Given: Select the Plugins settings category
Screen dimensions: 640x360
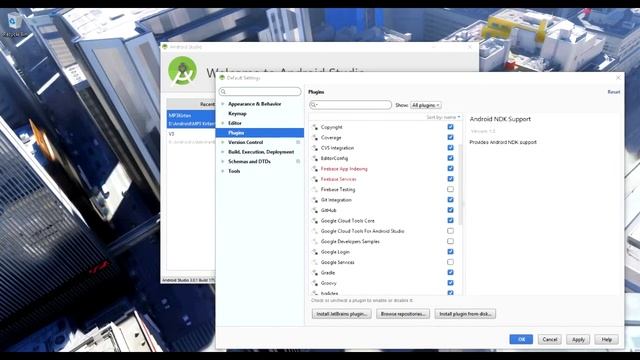Looking at the screenshot, I should pyautogui.click(x=260, y=133).
